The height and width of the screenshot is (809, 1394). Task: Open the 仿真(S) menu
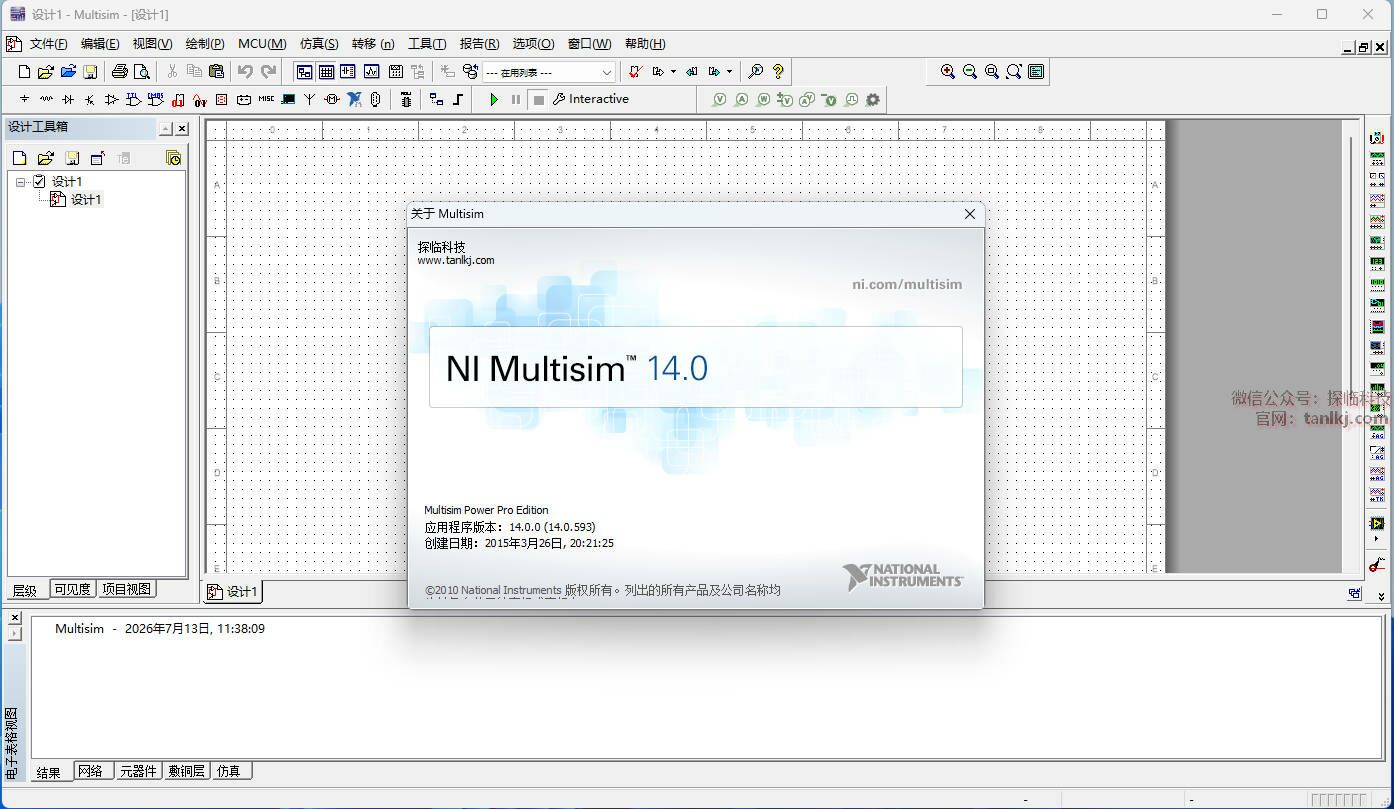point(319,44)
